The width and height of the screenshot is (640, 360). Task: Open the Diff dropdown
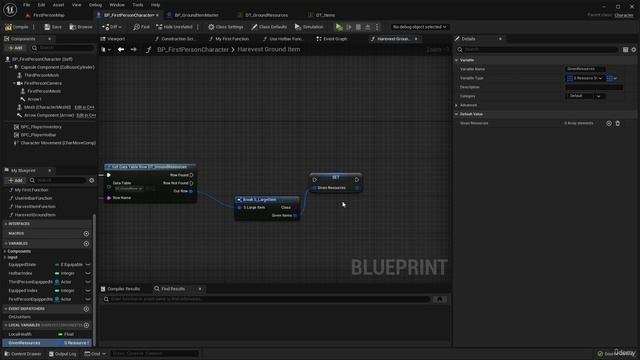tap(112, 27)
